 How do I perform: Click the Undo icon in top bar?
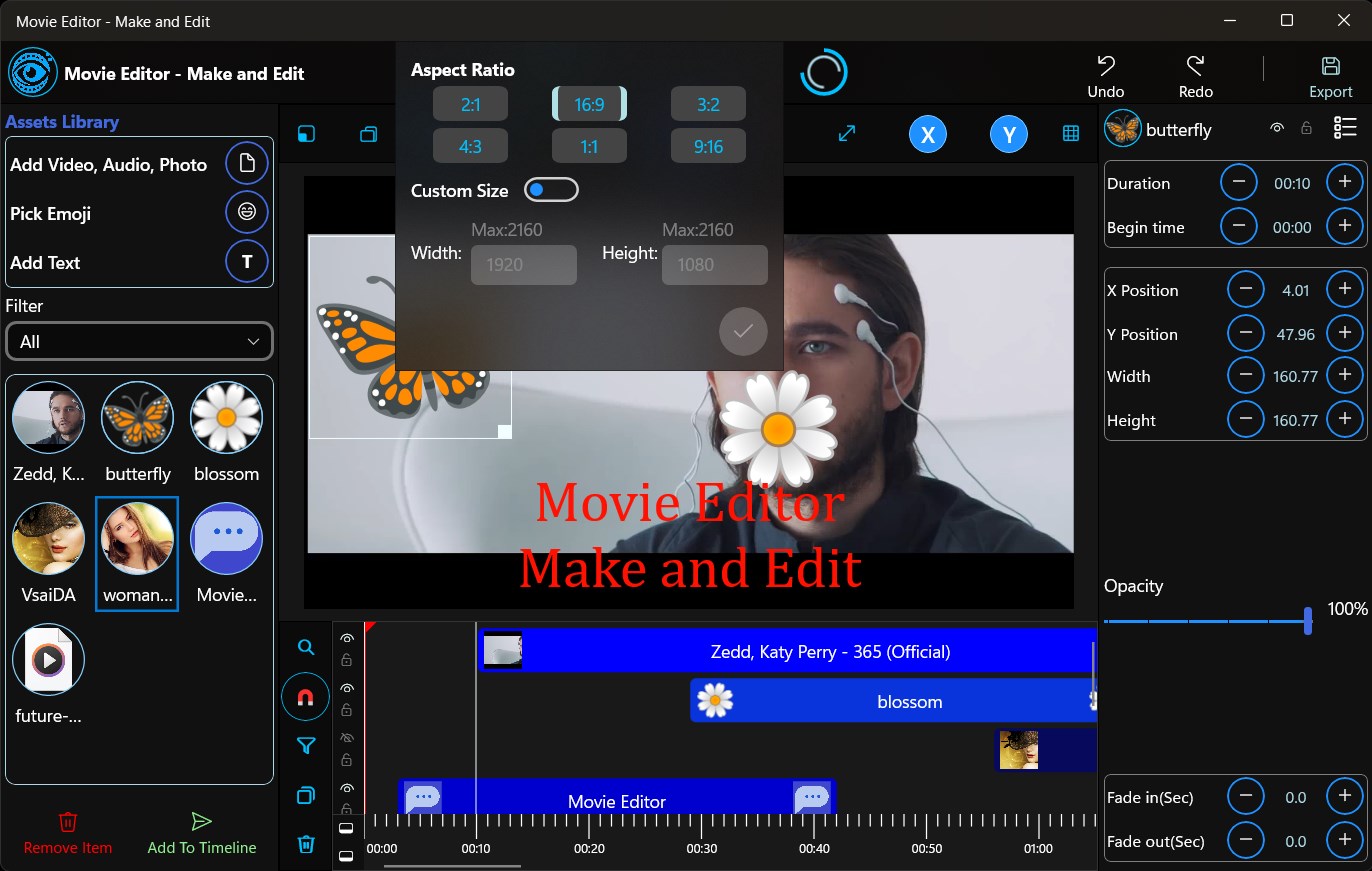tap(1105, 66)
